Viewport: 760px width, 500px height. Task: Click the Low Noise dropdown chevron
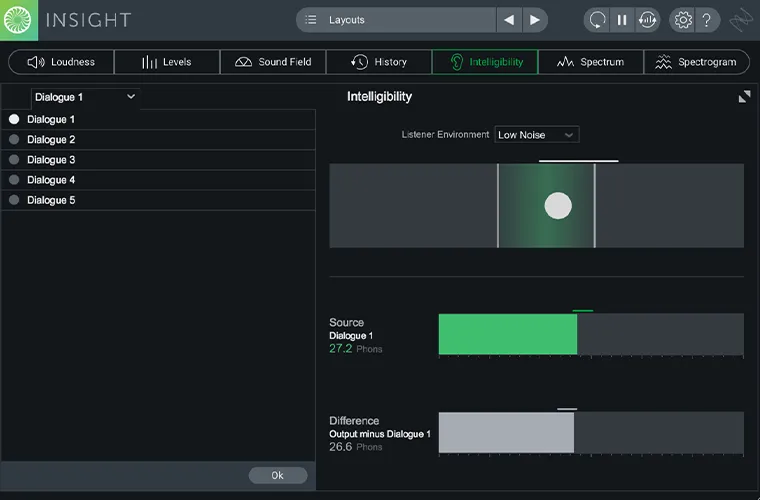click(569, 135)
